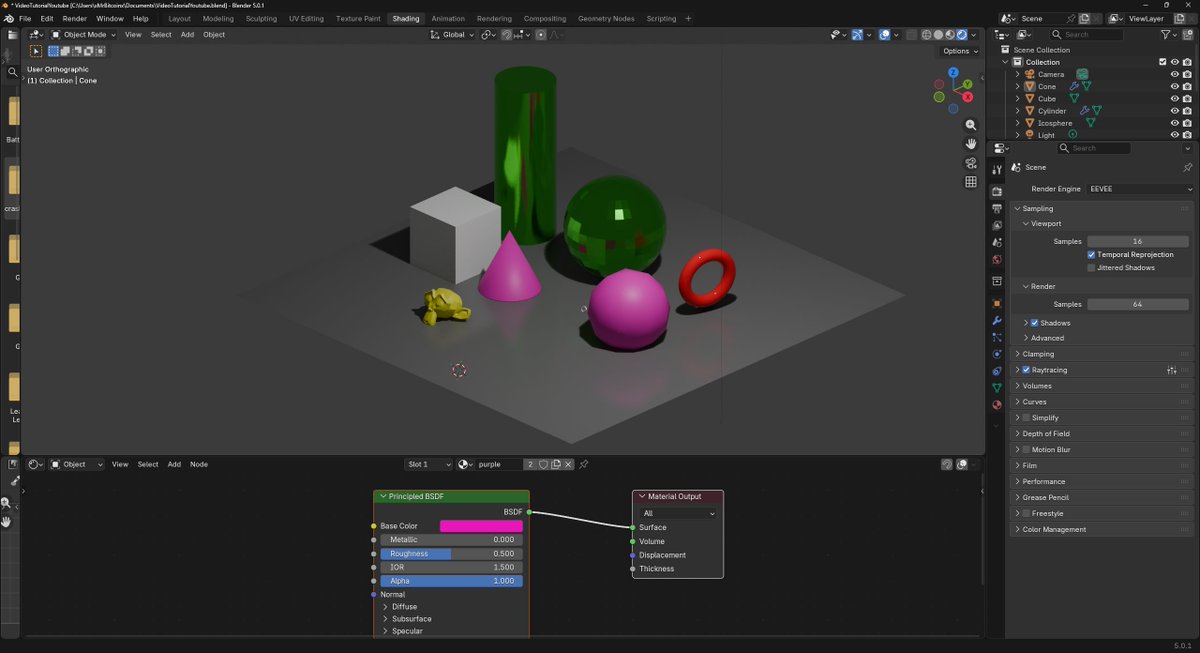The height and width of the screenshot is (653, 1200).
Task: Open the Physics properties tab icon
Action: 996,354
